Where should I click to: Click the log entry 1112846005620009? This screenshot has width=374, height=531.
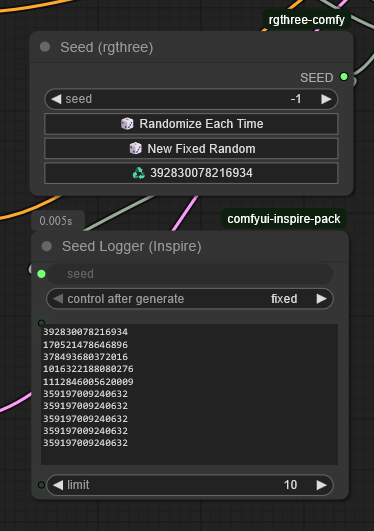(x=88, y=382)
